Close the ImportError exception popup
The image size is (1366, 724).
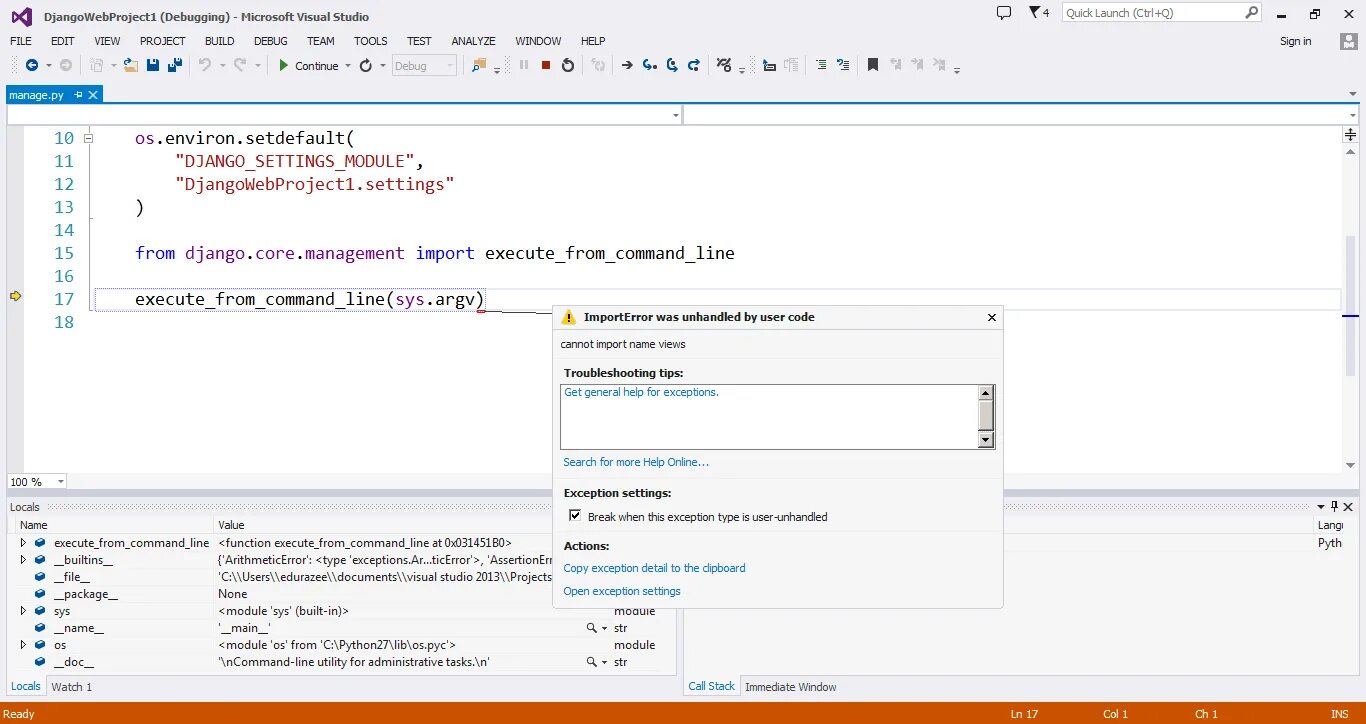point(992,317)
